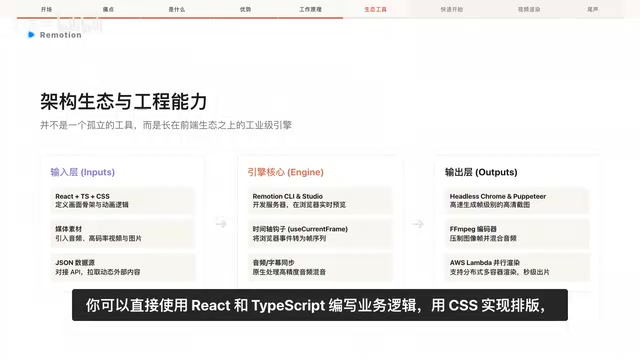Screen dimensions: 640x360
Task: Select the Headless Chrome & Puppeteer card
Action: tap(517, 200)
